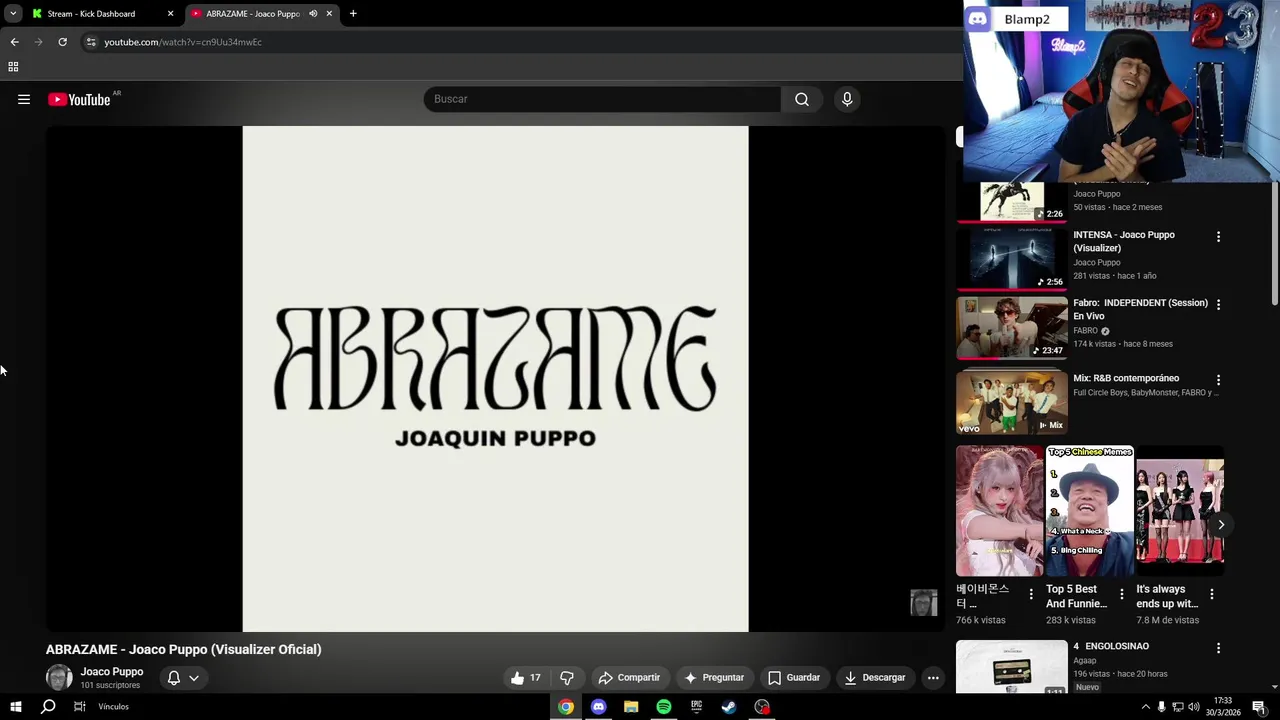Go back to the previous browser page
Image resolution: width=1280 pixels, height=720 pixels.
(14, 42)
